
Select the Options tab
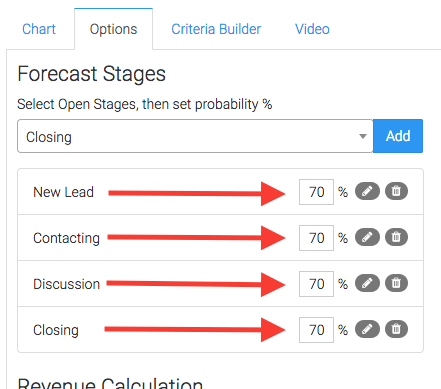tap(113, 29)
